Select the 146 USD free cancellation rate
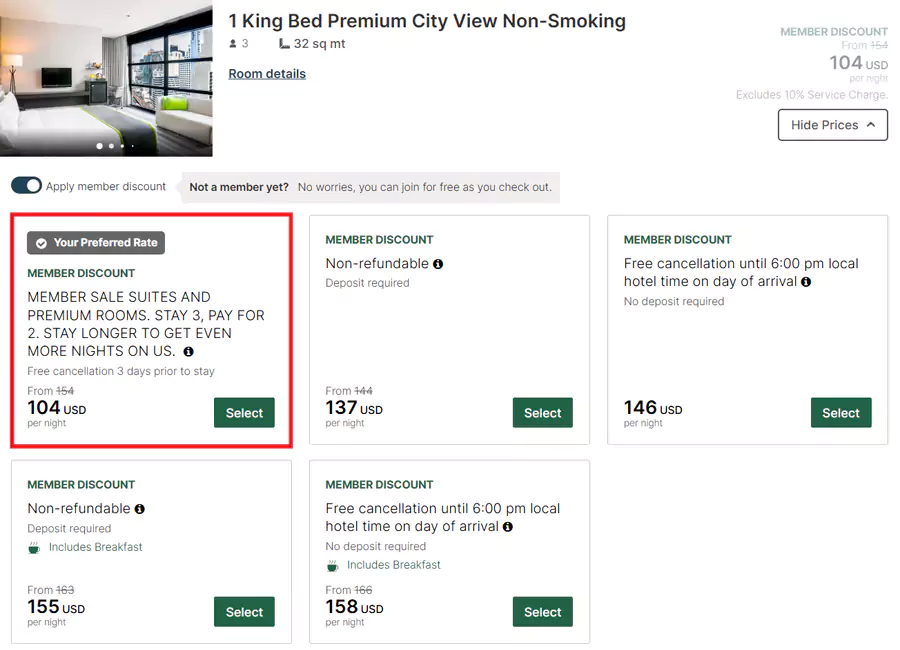The height and width of the screenshot is (650, 900). click(840, 413)
